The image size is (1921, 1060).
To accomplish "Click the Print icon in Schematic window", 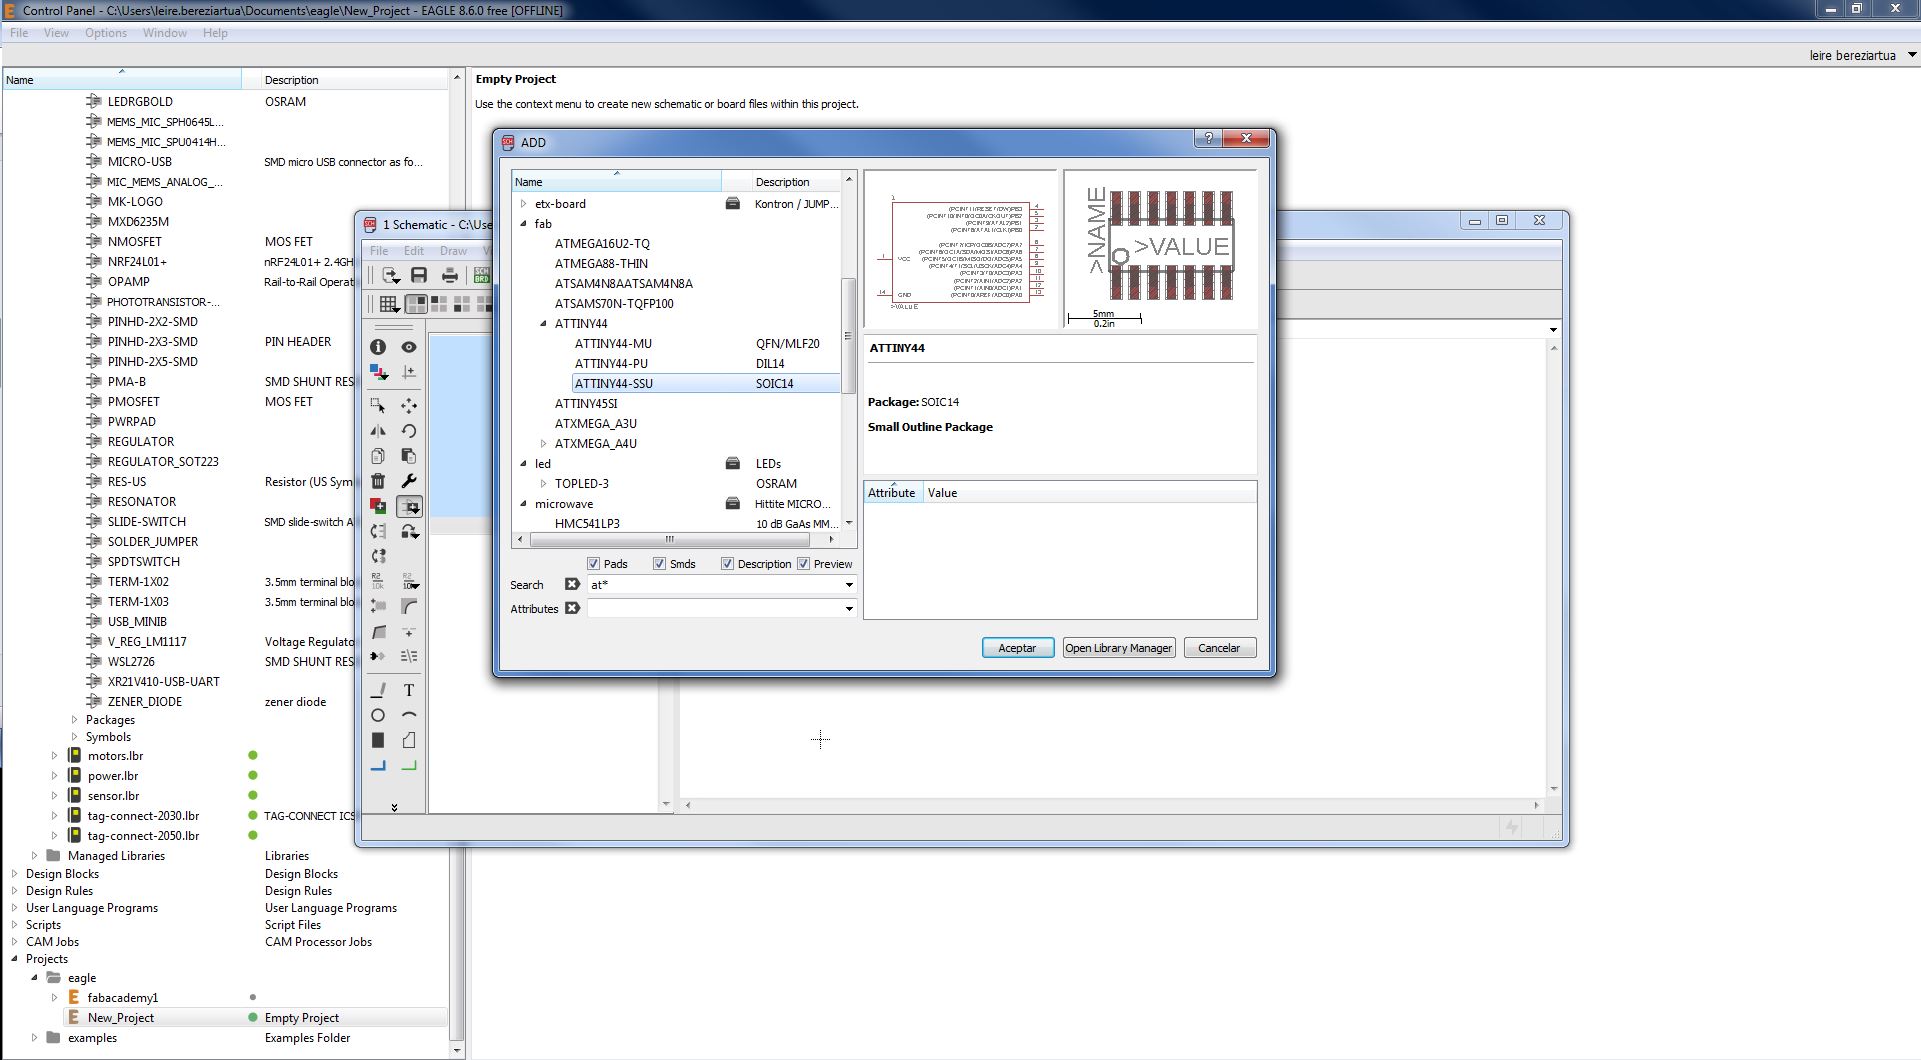I will pos(450,275).
